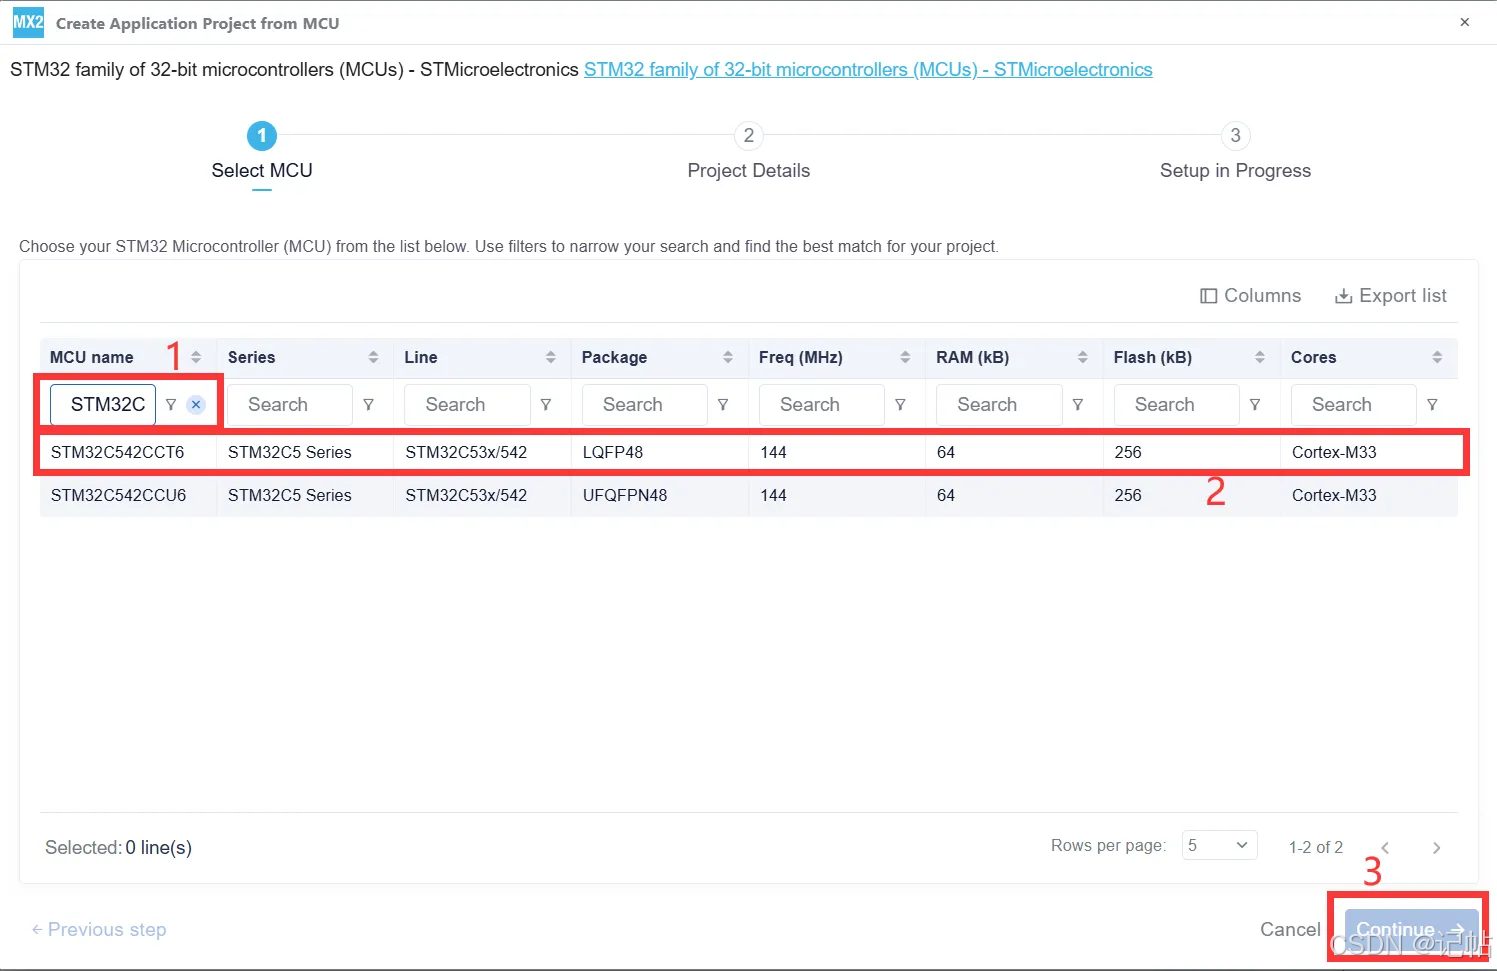Sort table by Series arrows

pos(373,357)
